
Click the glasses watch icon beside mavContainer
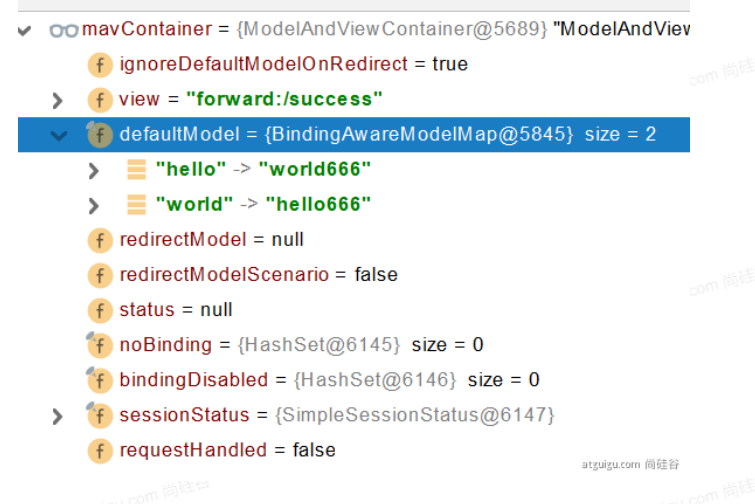tap(64, 30)
